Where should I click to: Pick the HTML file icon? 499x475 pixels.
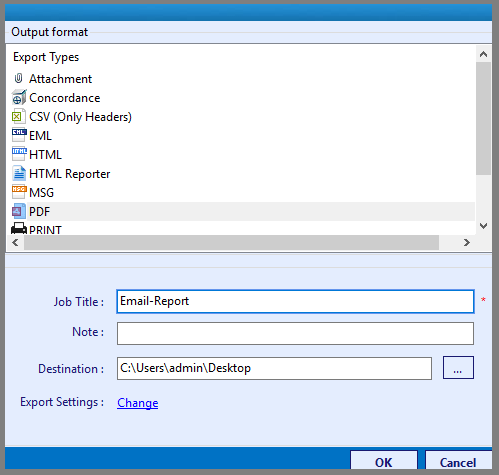point(19,154)
